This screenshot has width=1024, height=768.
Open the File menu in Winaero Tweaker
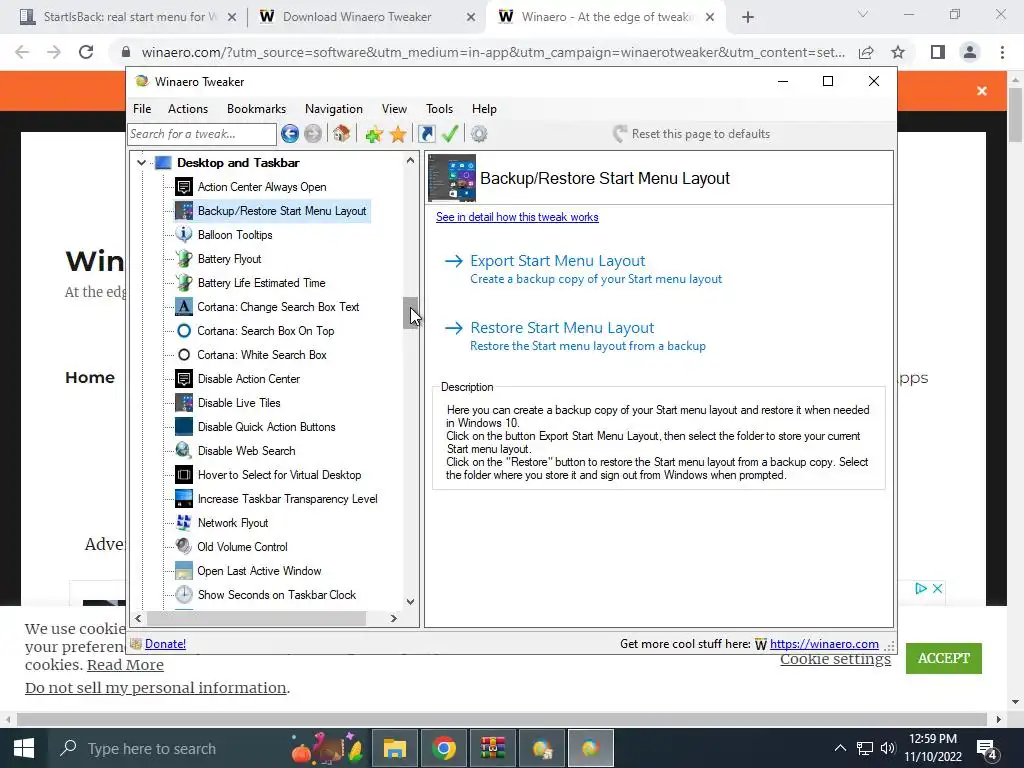pos(142,109)
